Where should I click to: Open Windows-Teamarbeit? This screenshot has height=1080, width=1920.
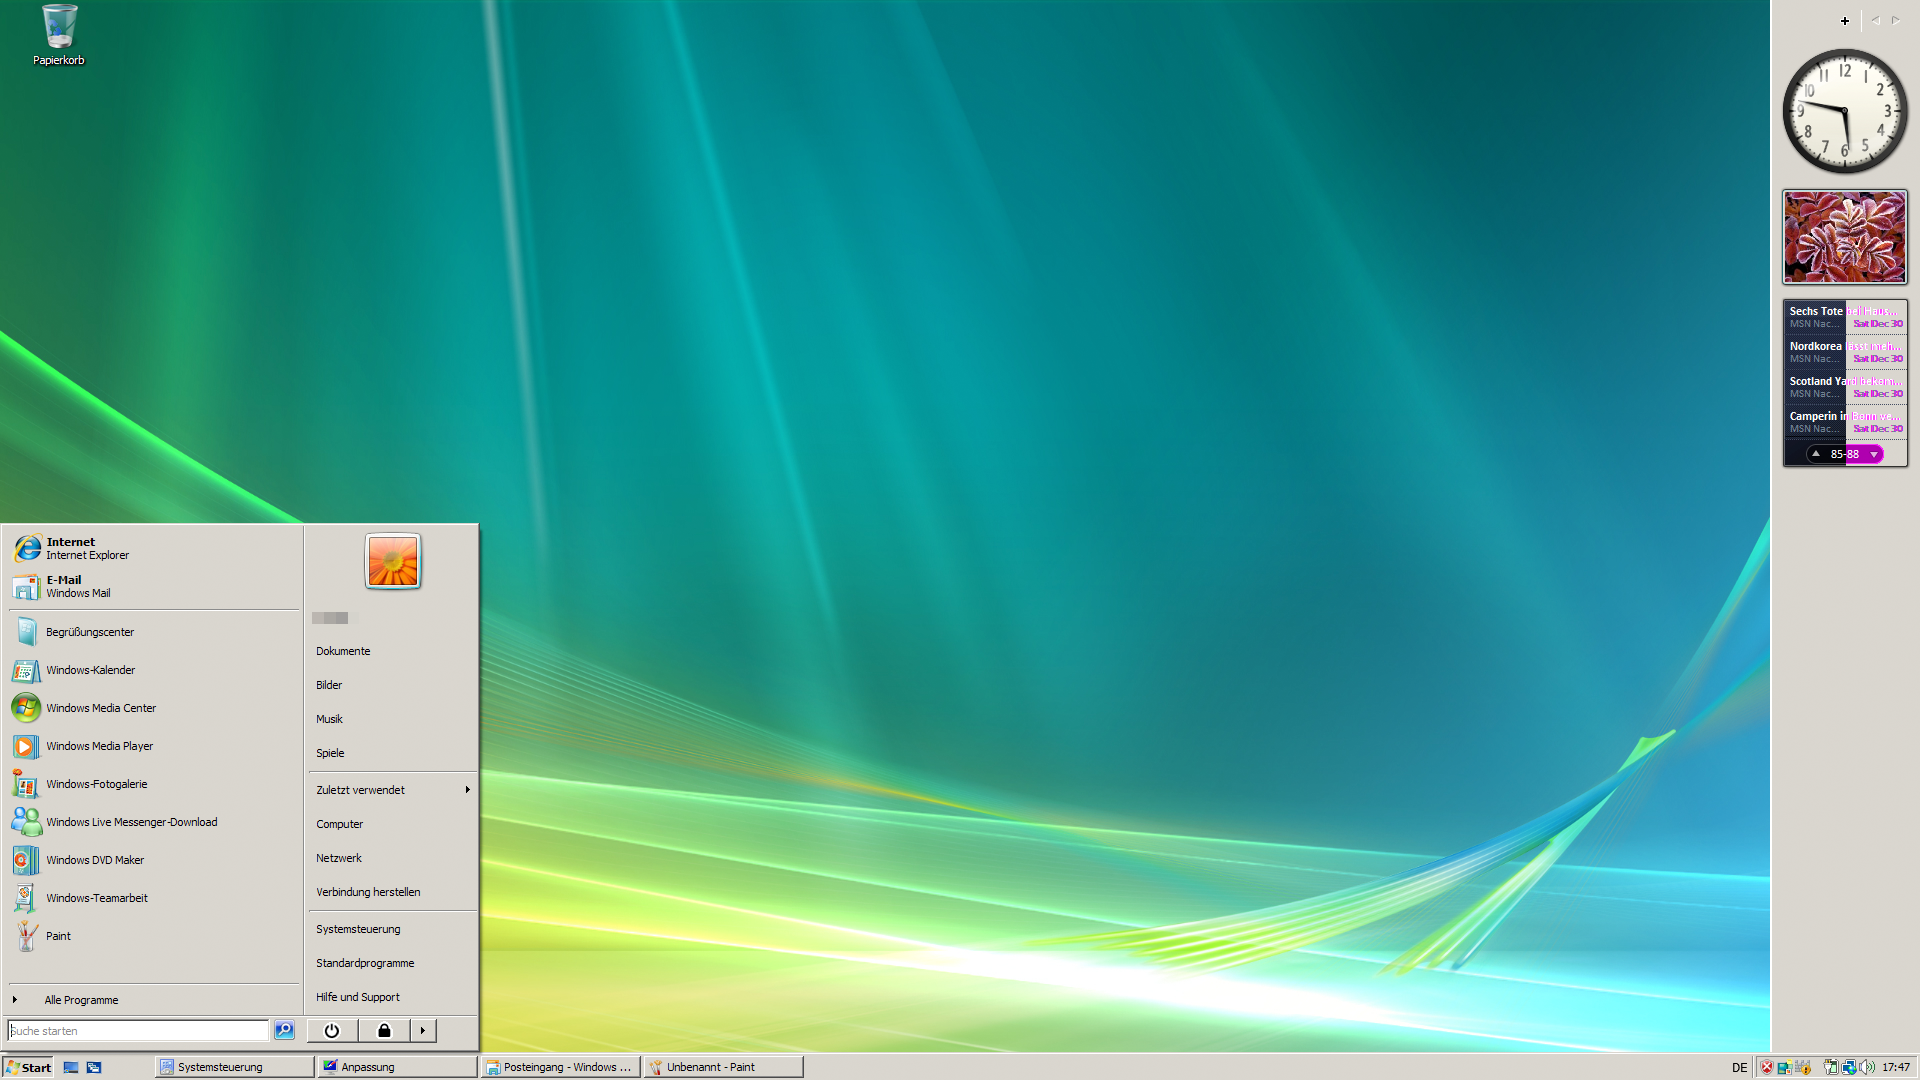point(153,898)
